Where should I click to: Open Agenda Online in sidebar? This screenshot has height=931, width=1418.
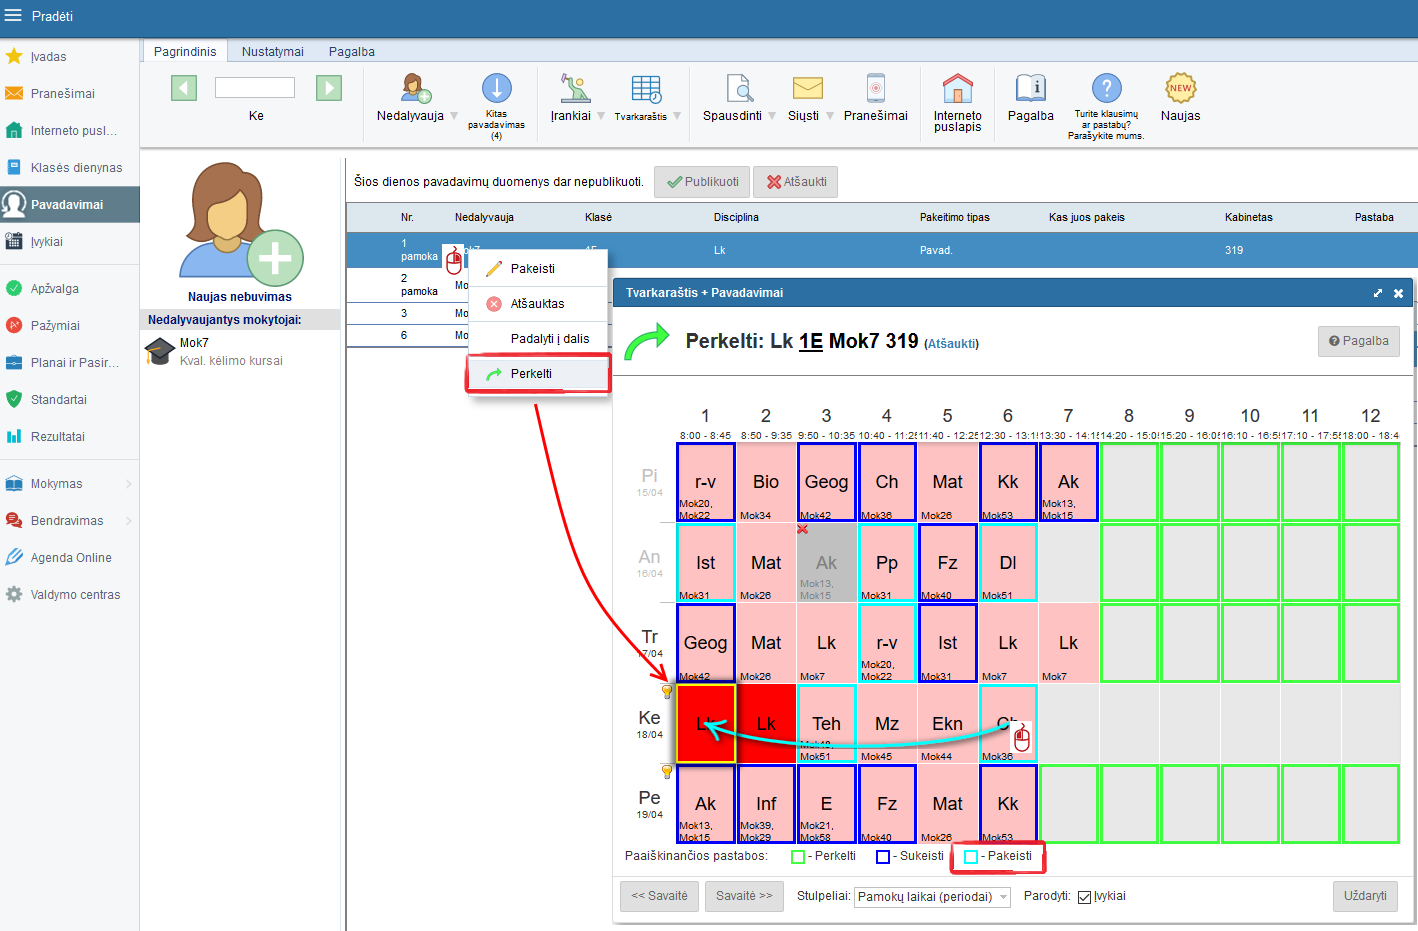pyautogui.click(x=71, y=558)
